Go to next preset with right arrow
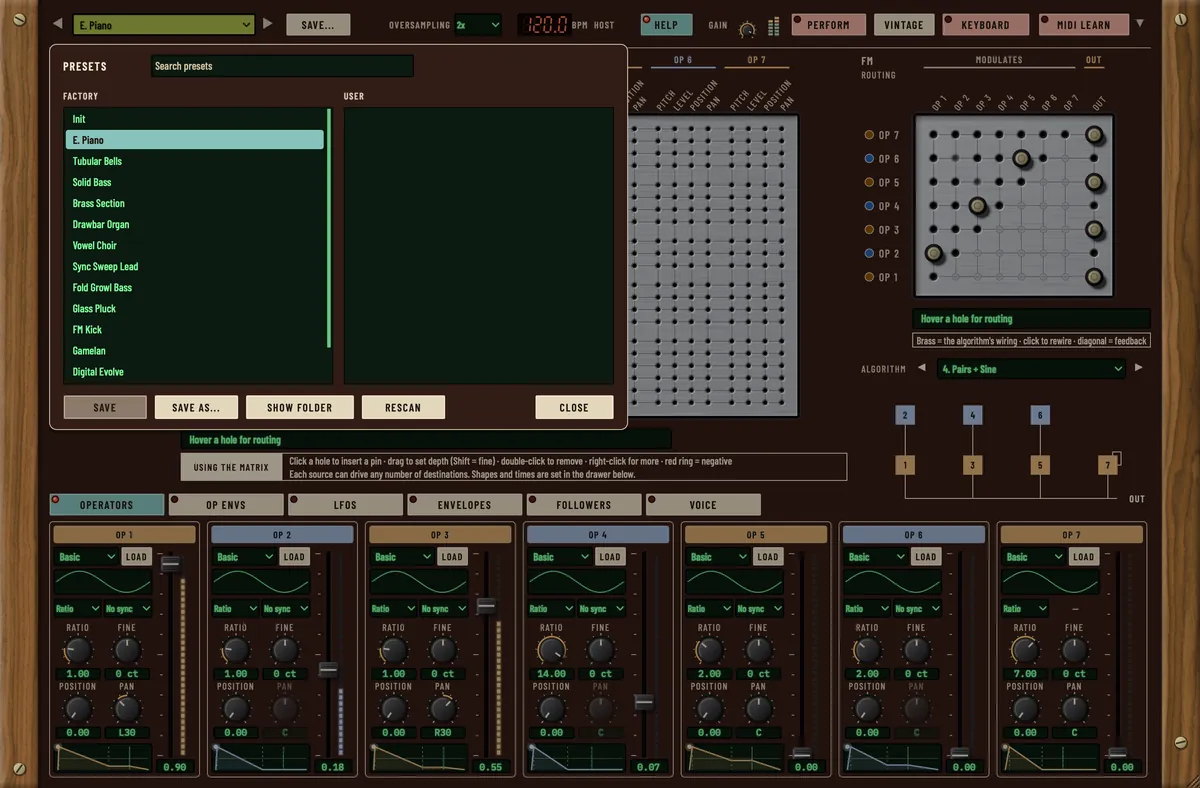 (267, 24)
